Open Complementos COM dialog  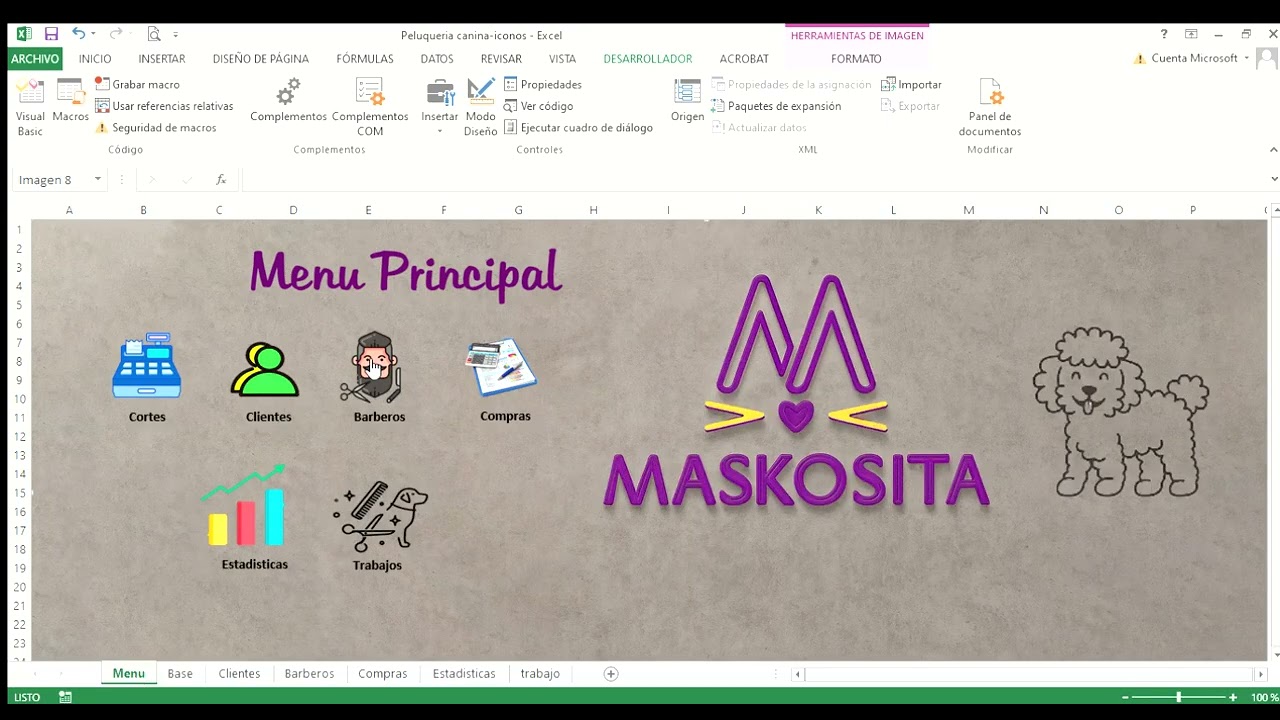click(370, 108)
